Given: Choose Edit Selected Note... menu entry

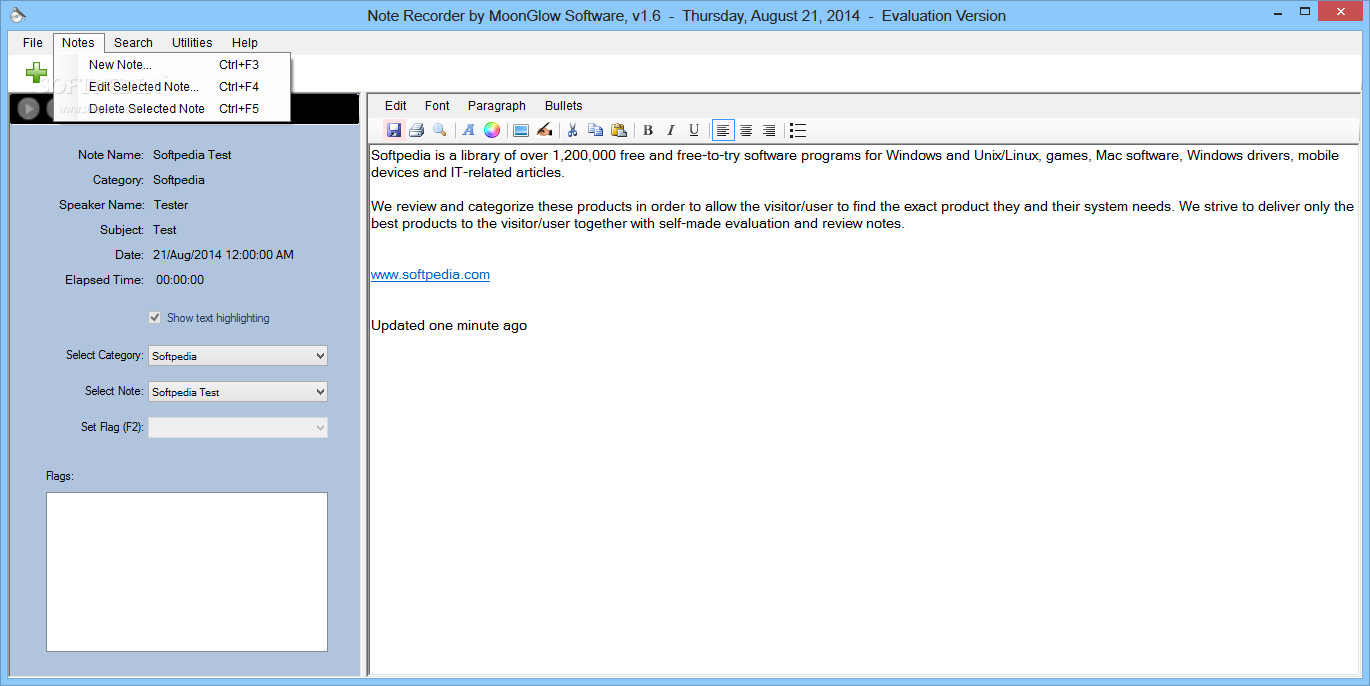Looking at the screenshot, I should coord(172,87).
